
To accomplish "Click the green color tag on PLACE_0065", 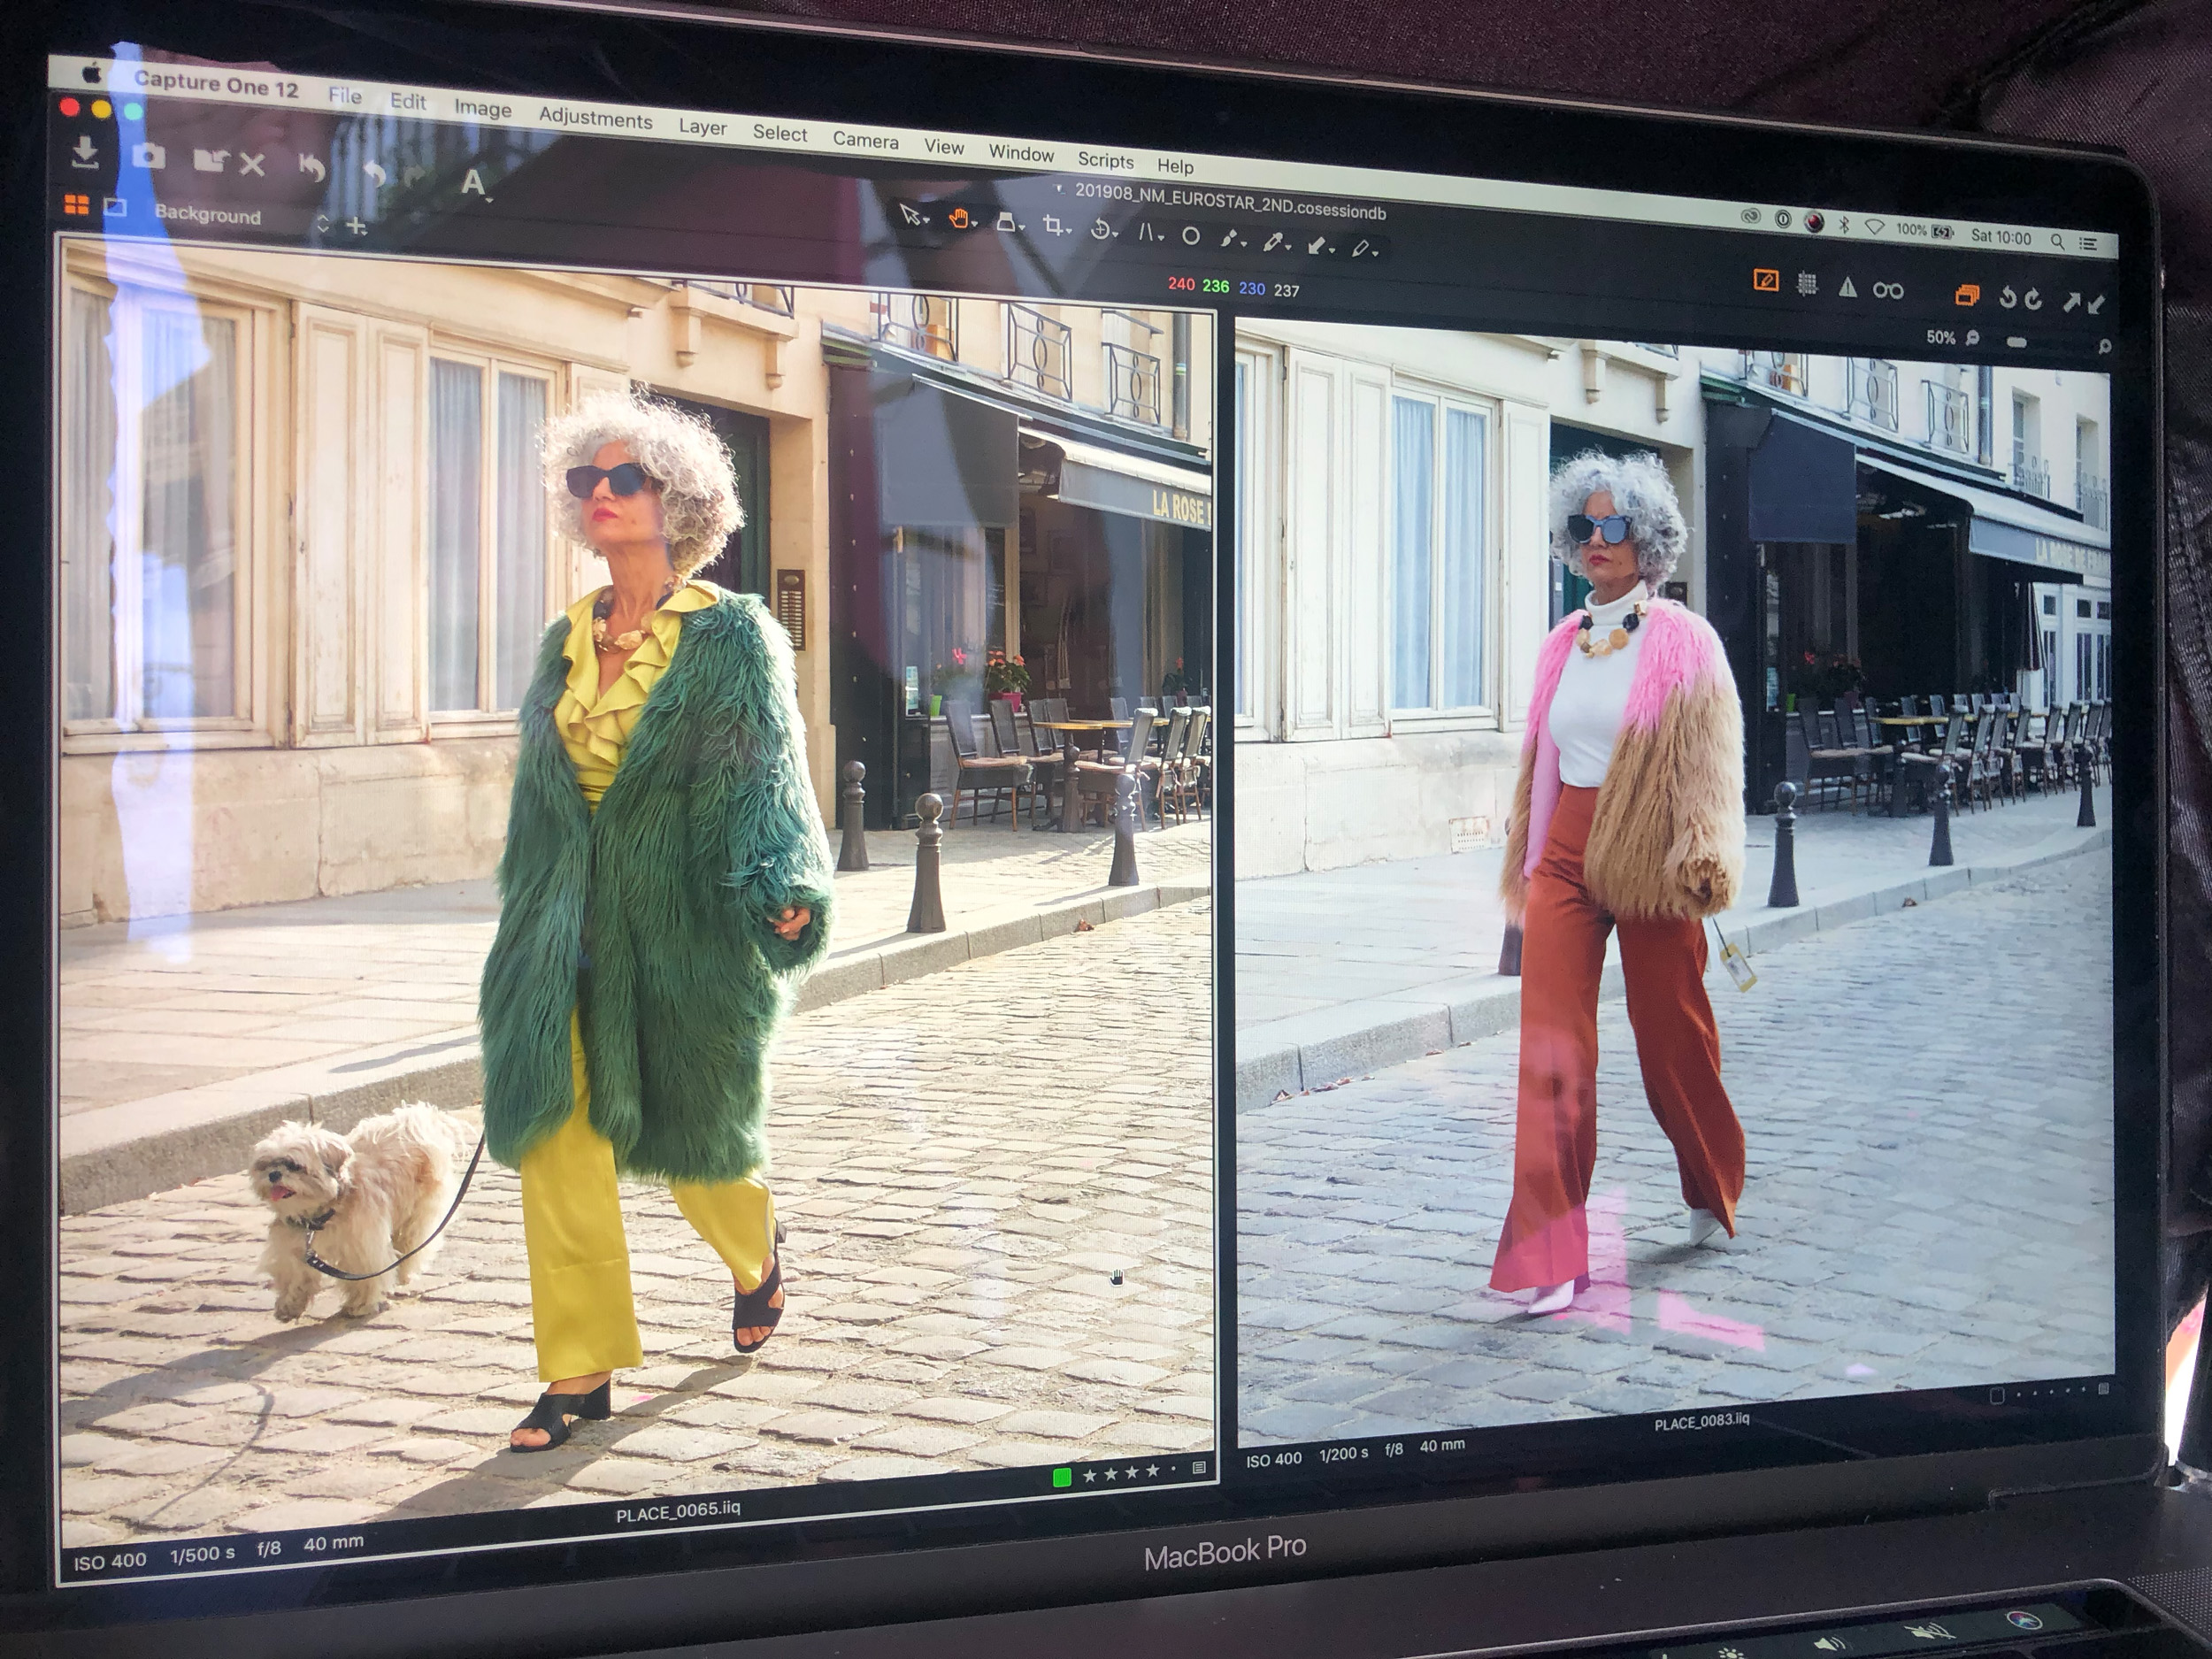I will (x=1062, y=1476).
